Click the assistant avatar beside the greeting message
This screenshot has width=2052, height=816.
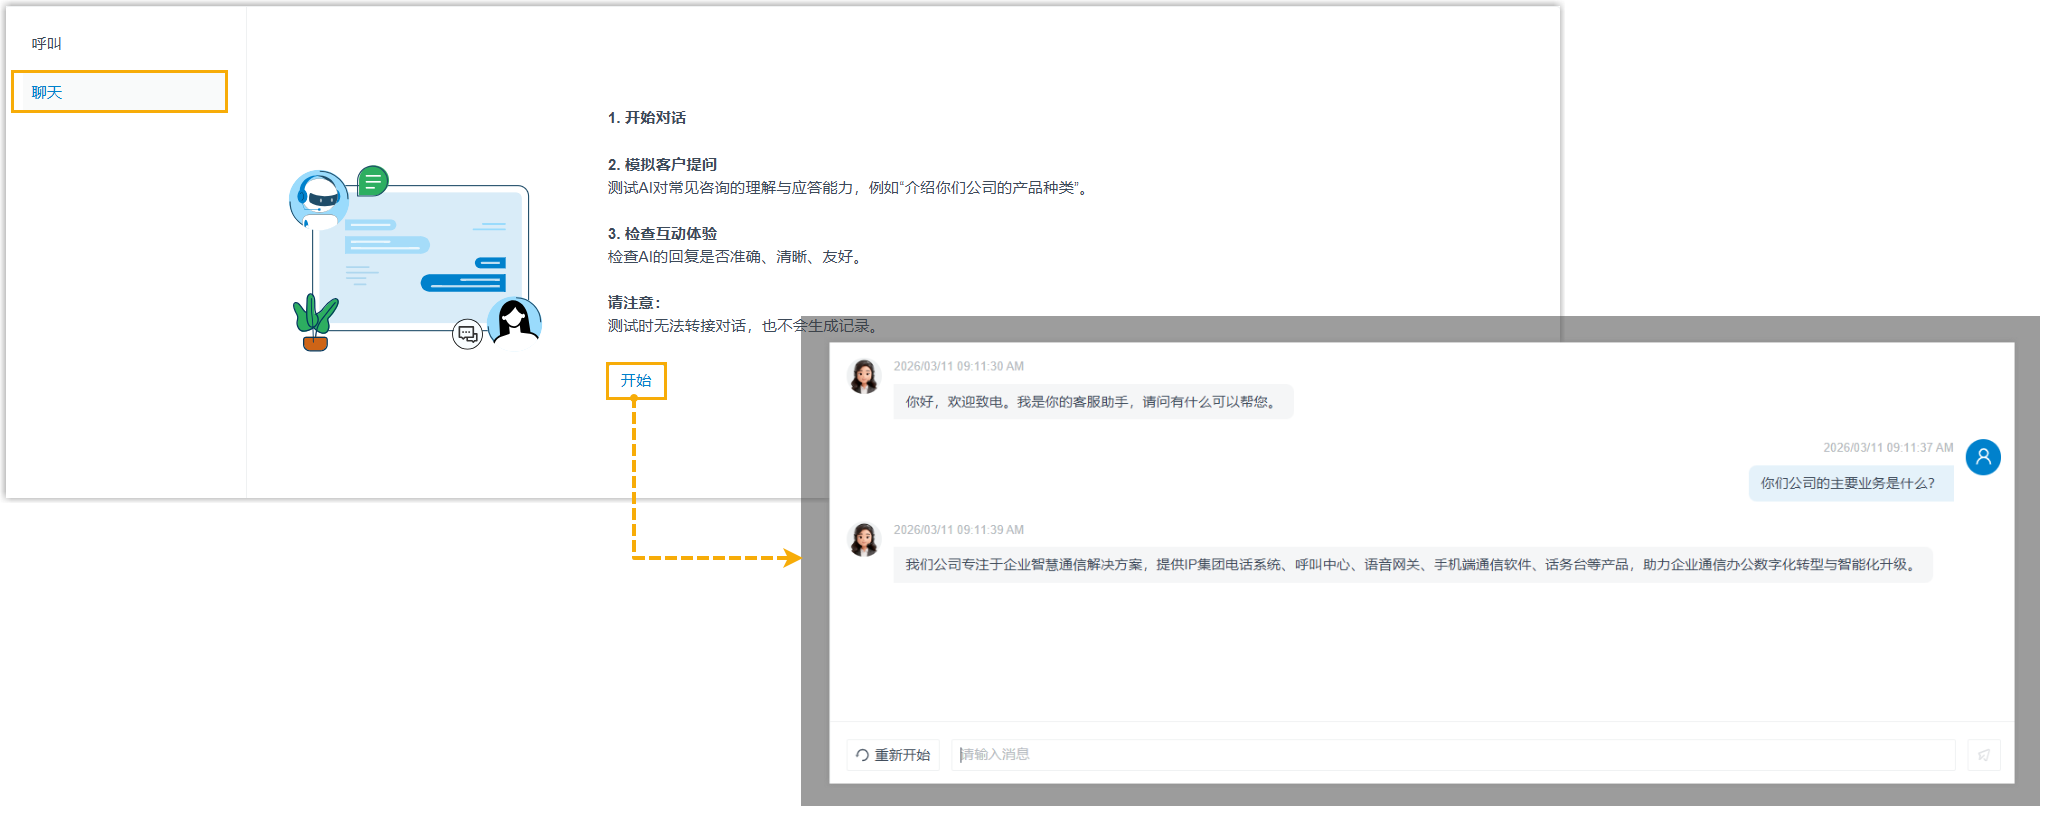864,377
